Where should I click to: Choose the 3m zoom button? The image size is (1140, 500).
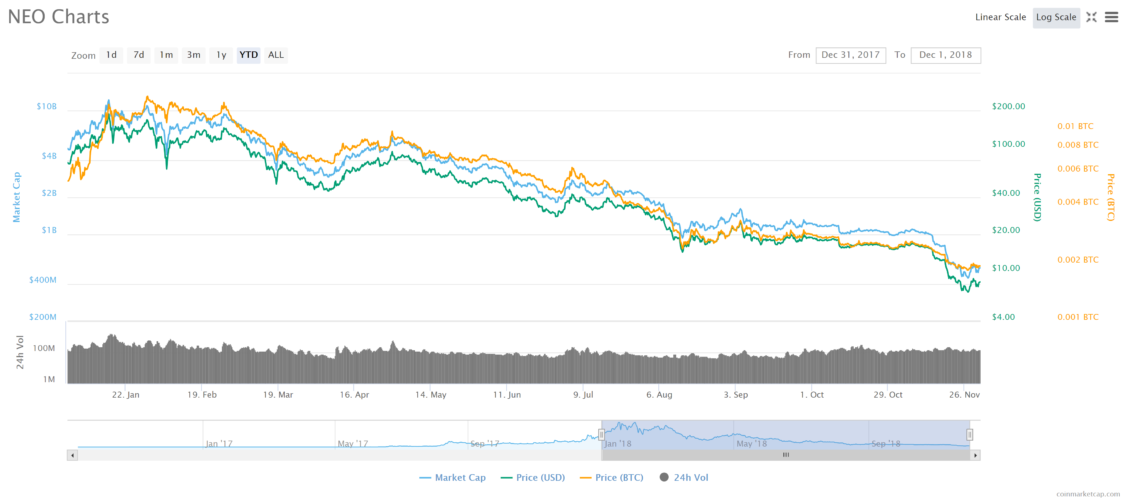193,55
